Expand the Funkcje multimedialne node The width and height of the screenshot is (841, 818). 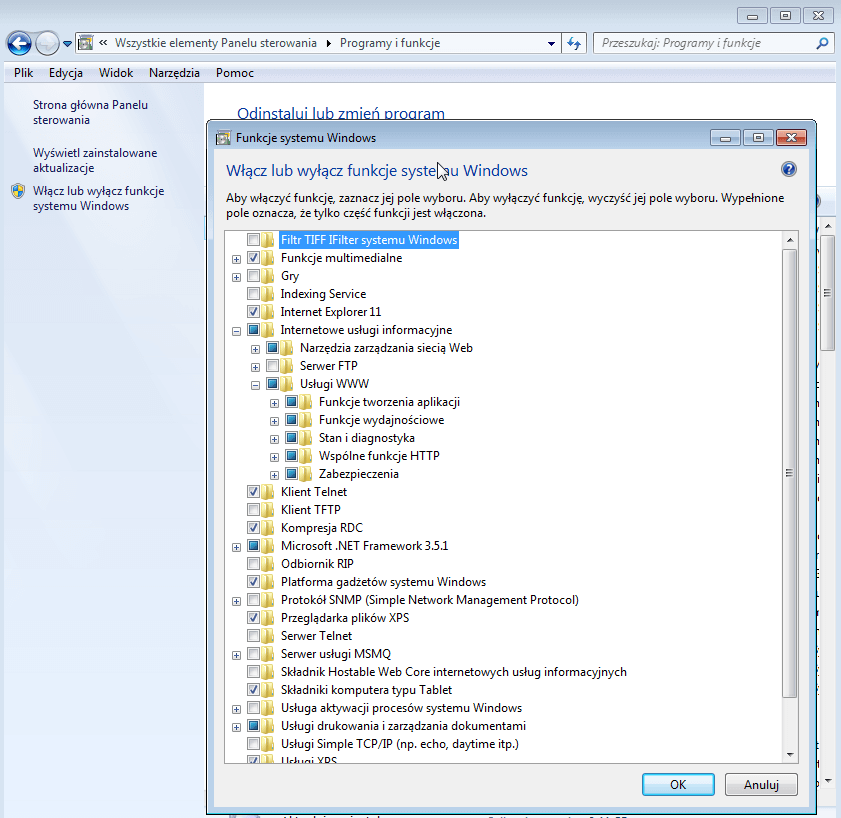point(237,260)
